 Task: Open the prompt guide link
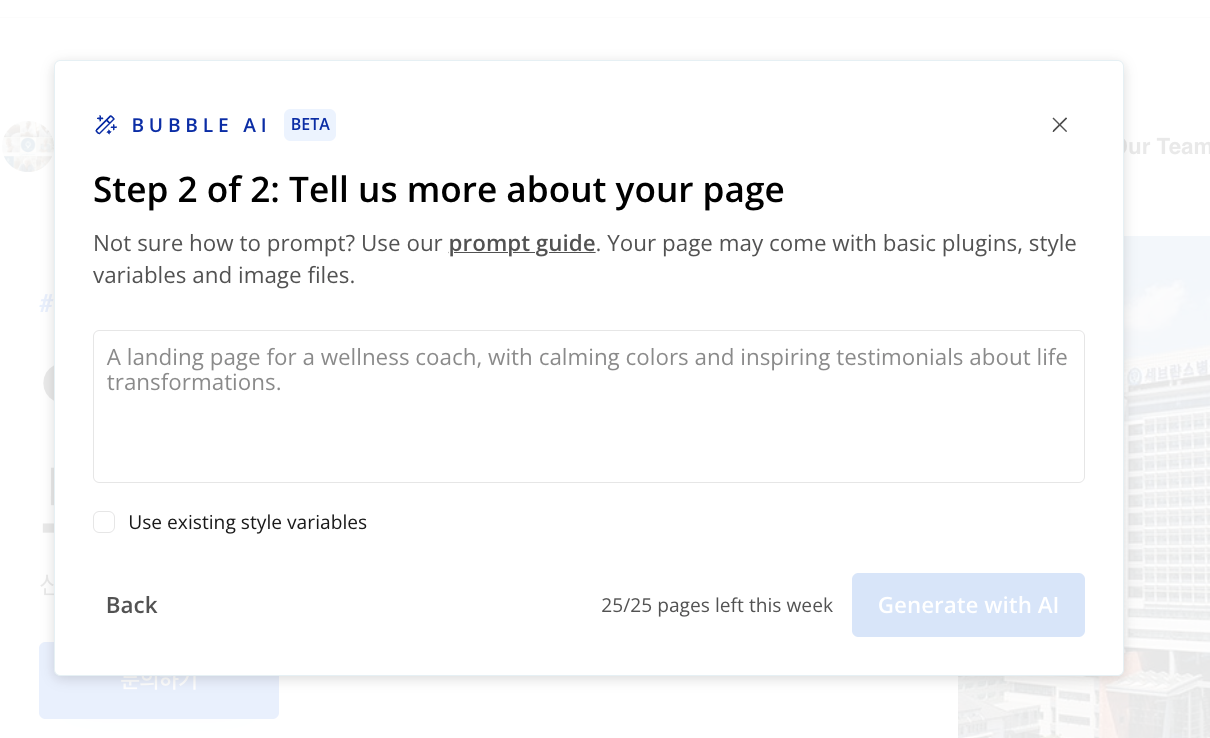pos(522,243)
